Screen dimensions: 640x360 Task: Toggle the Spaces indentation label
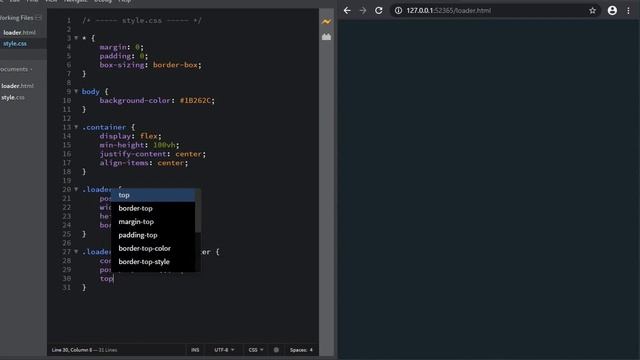tap(298, 350)
